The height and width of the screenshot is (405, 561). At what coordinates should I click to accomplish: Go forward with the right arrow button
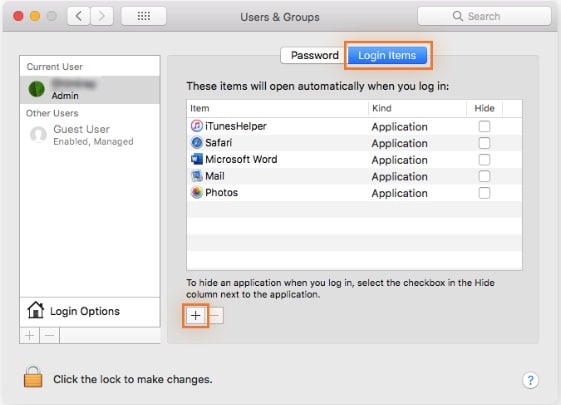(102, 16)
